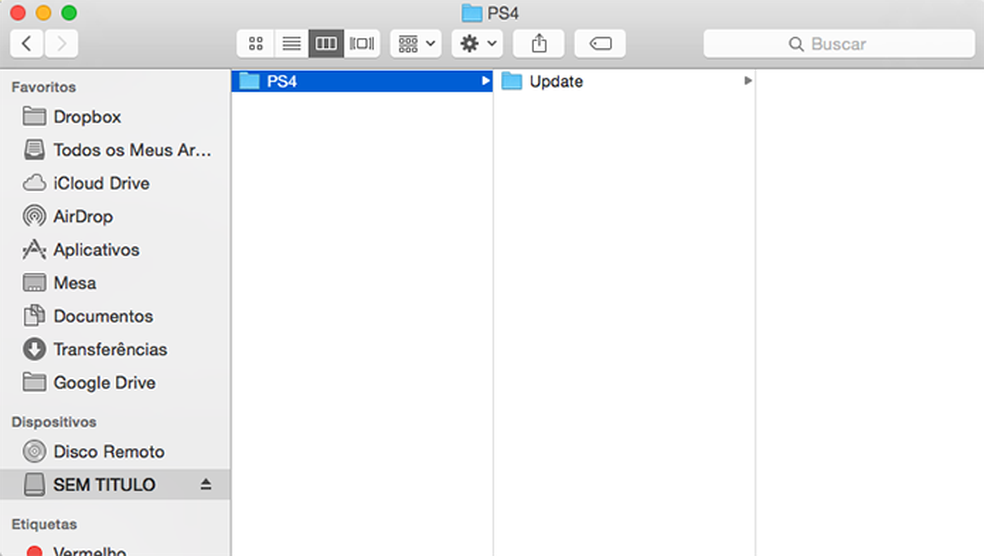Screen dimensions: 984x556
Task: Open Documentos in the sidebar
Action: click(115, 316)
